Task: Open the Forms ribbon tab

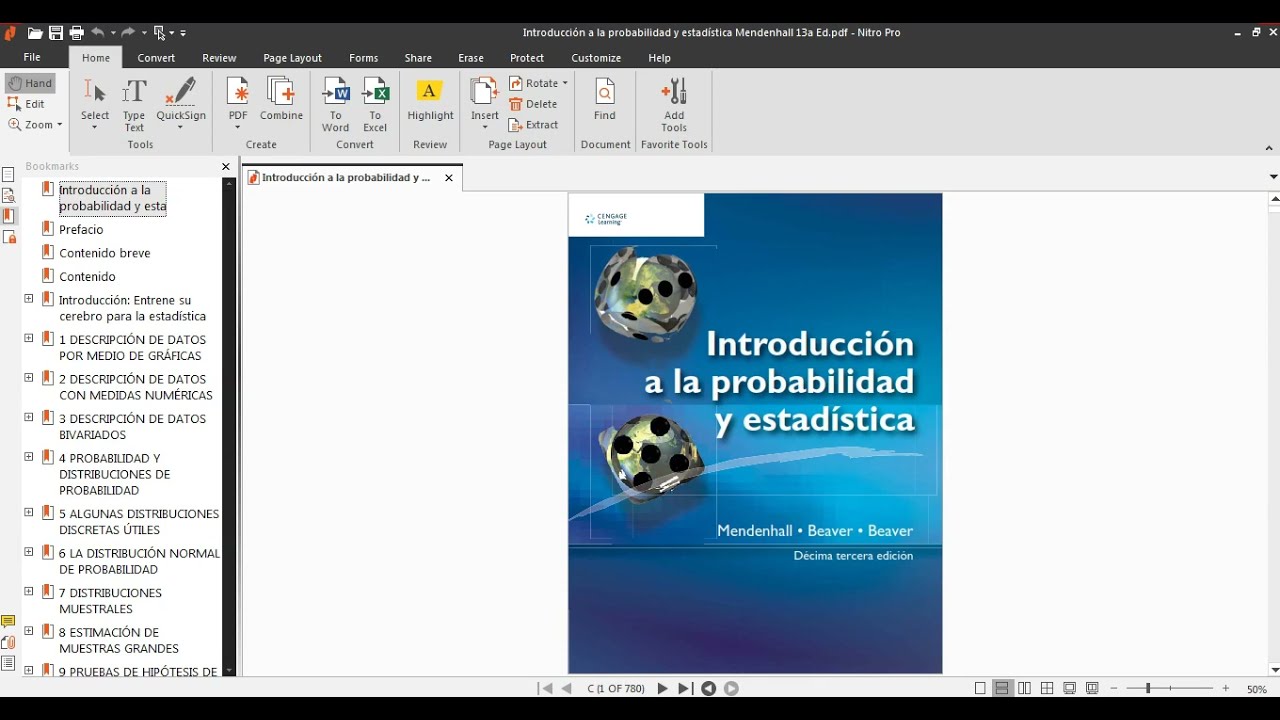Action: (363, 58)
